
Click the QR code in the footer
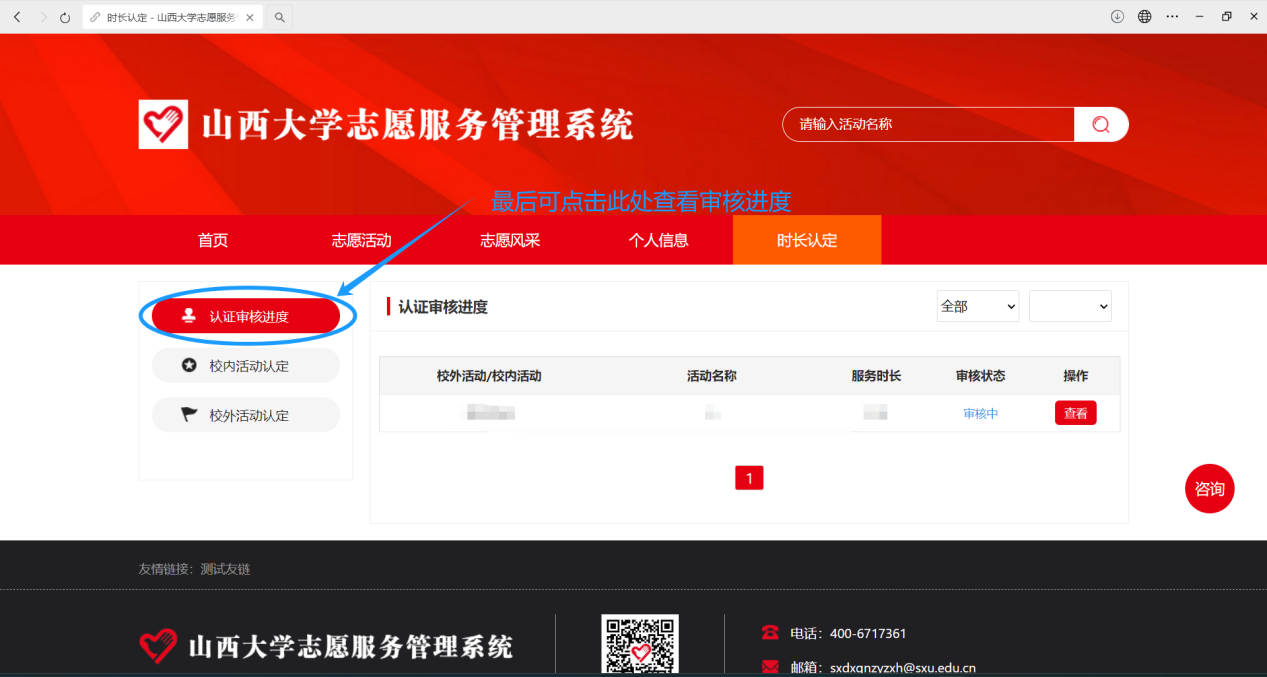pyautogui.click(x=640, y=644)
